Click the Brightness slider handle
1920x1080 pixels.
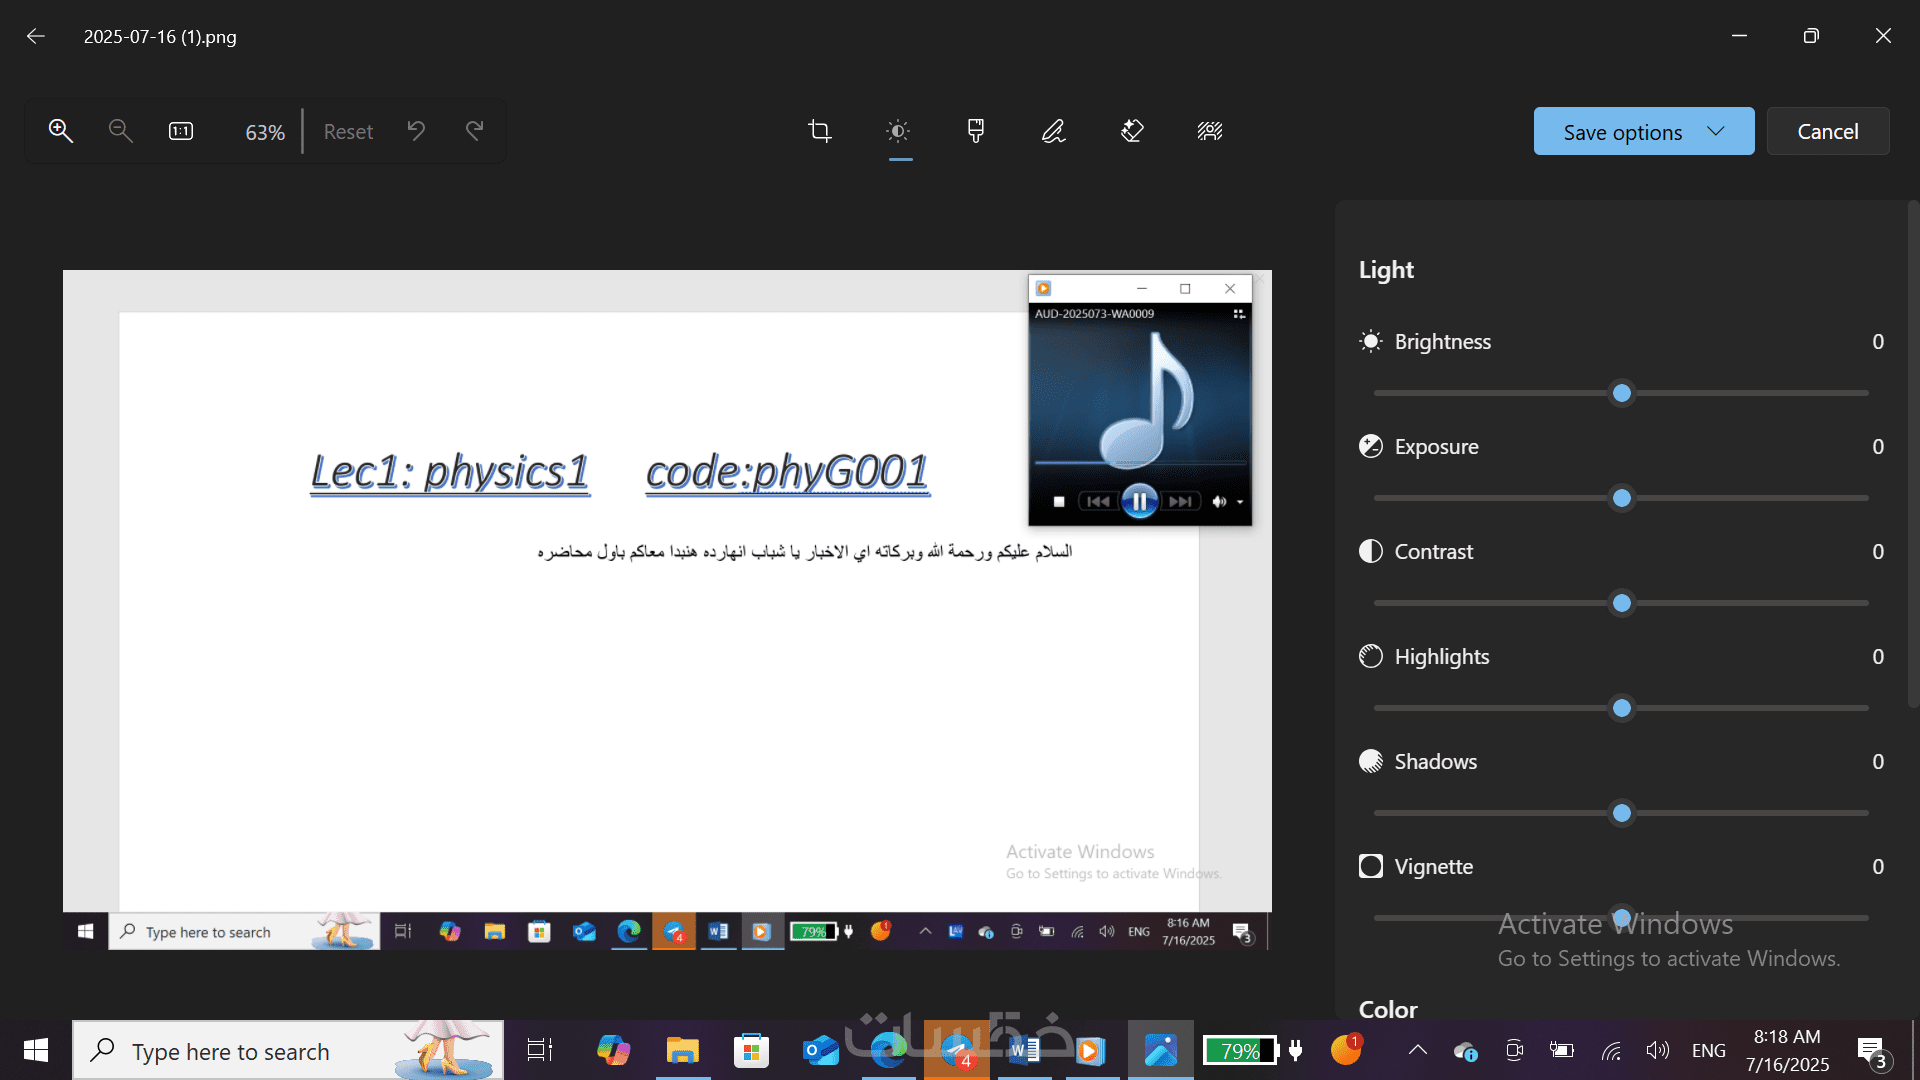(1622, 393)
